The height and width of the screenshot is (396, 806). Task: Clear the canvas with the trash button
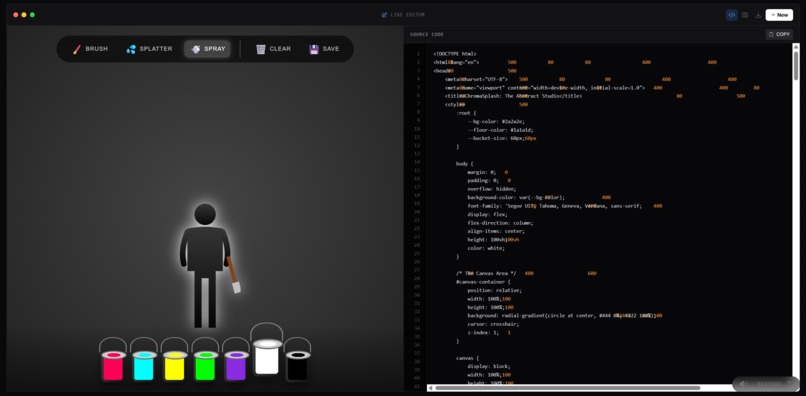click(273, 49)
